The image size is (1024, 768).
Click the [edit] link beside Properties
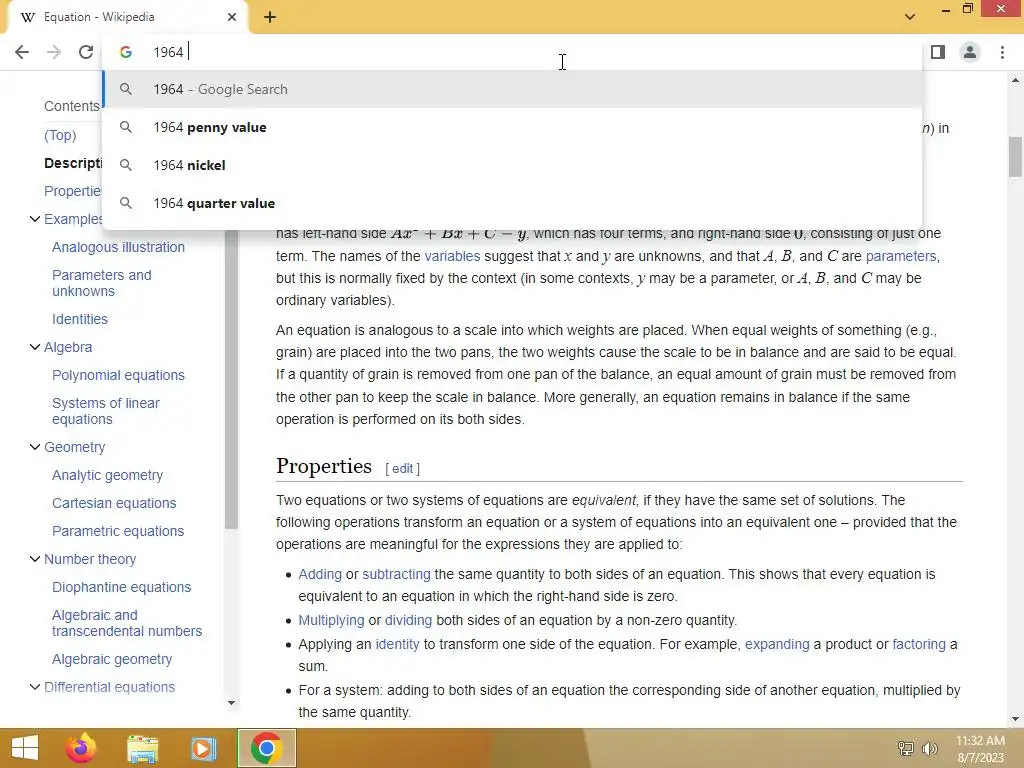click(x=402, y=468)
